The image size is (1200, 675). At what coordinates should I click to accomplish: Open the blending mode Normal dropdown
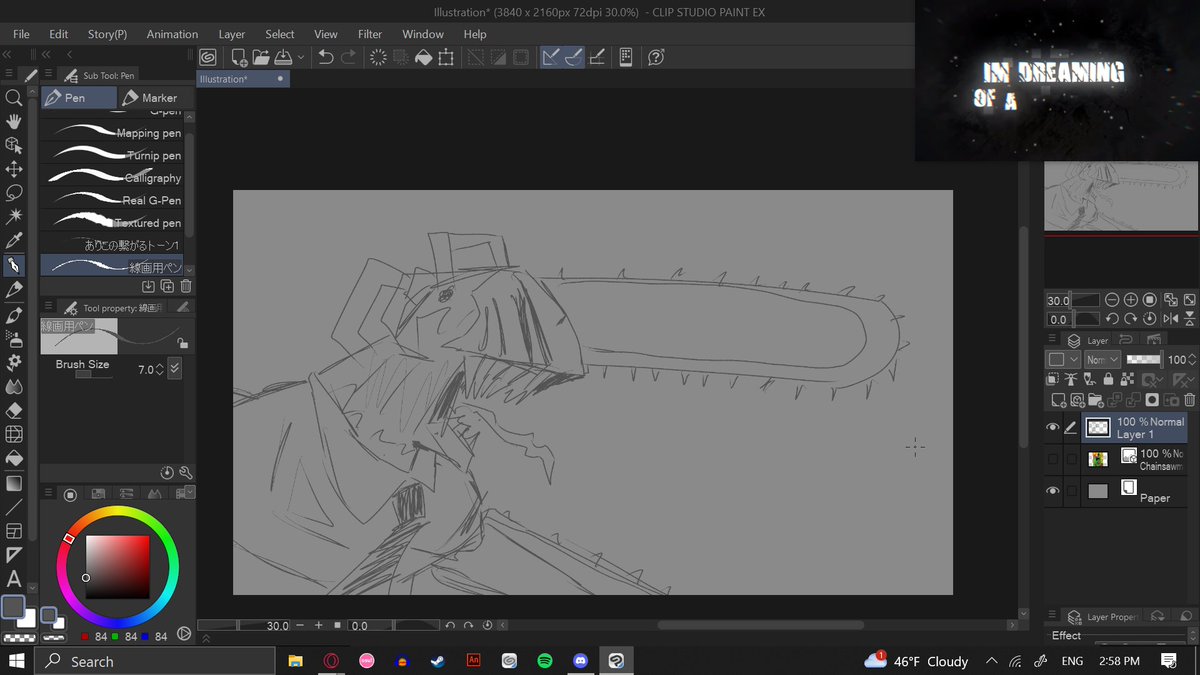(1102, 359)
